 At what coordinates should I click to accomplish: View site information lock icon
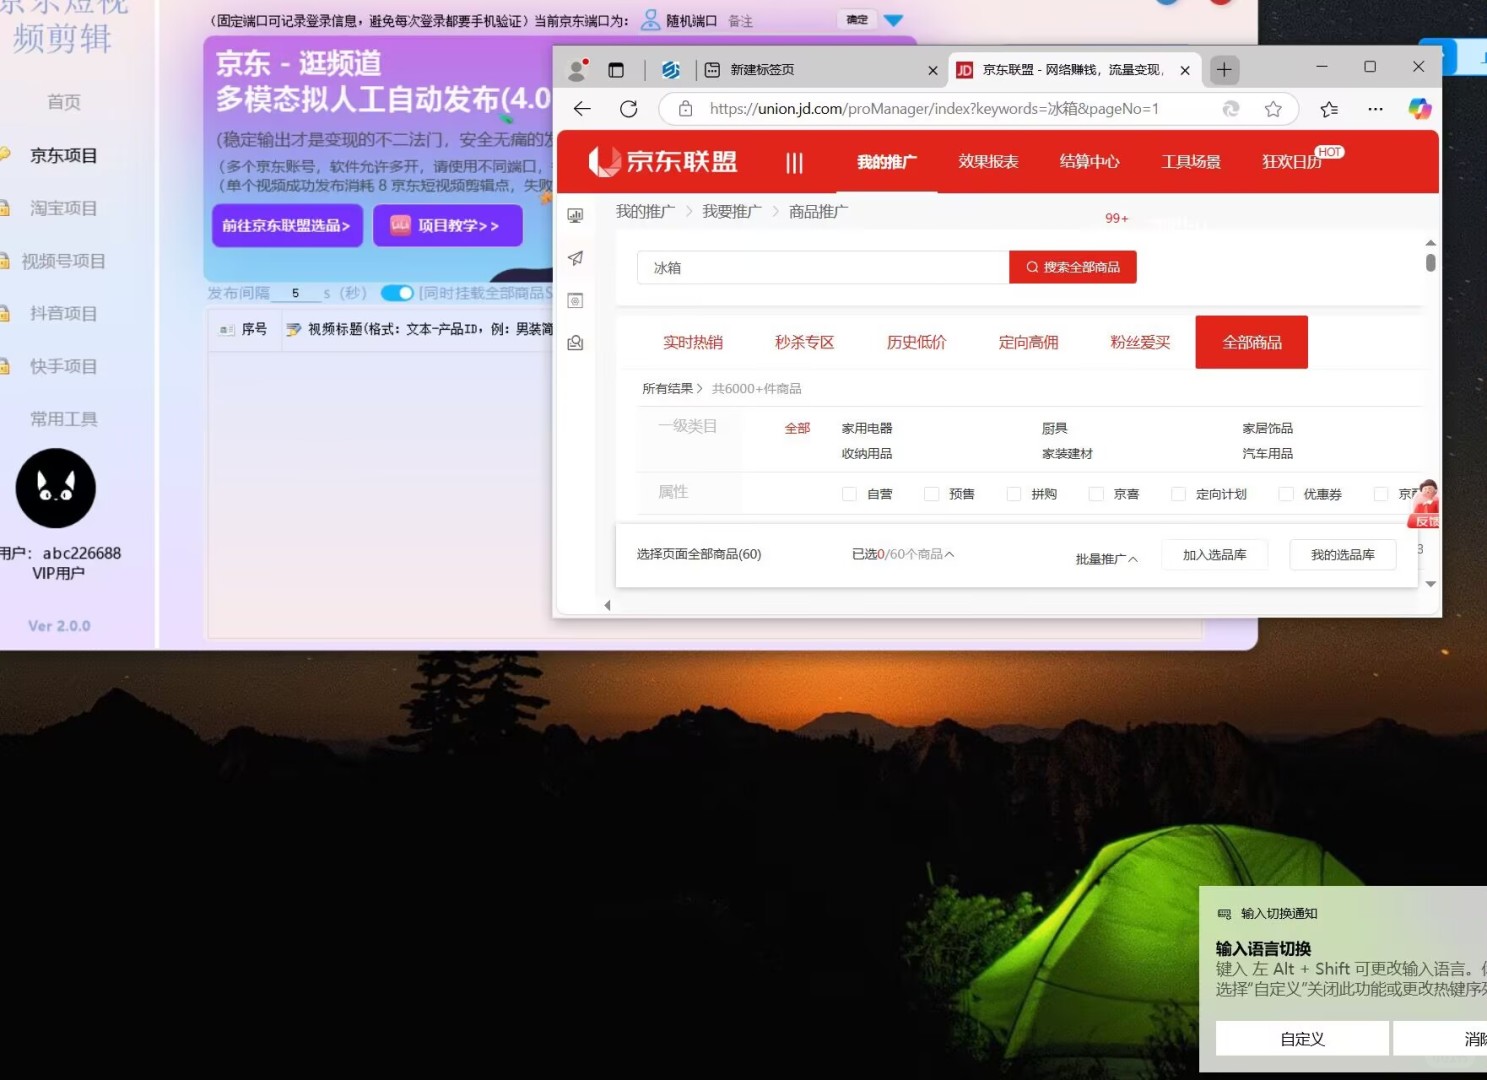tap(685, 109)
